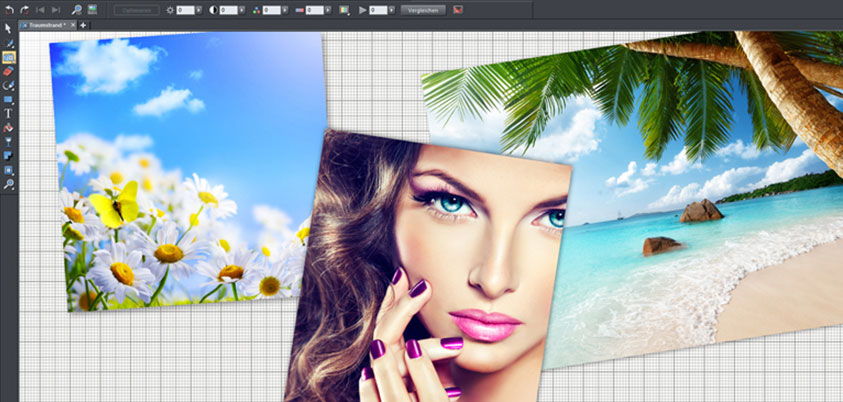Open the grey triangle value dropdown arrow
Viewport: 843px width, 402px height.
(x=391, y=10)
